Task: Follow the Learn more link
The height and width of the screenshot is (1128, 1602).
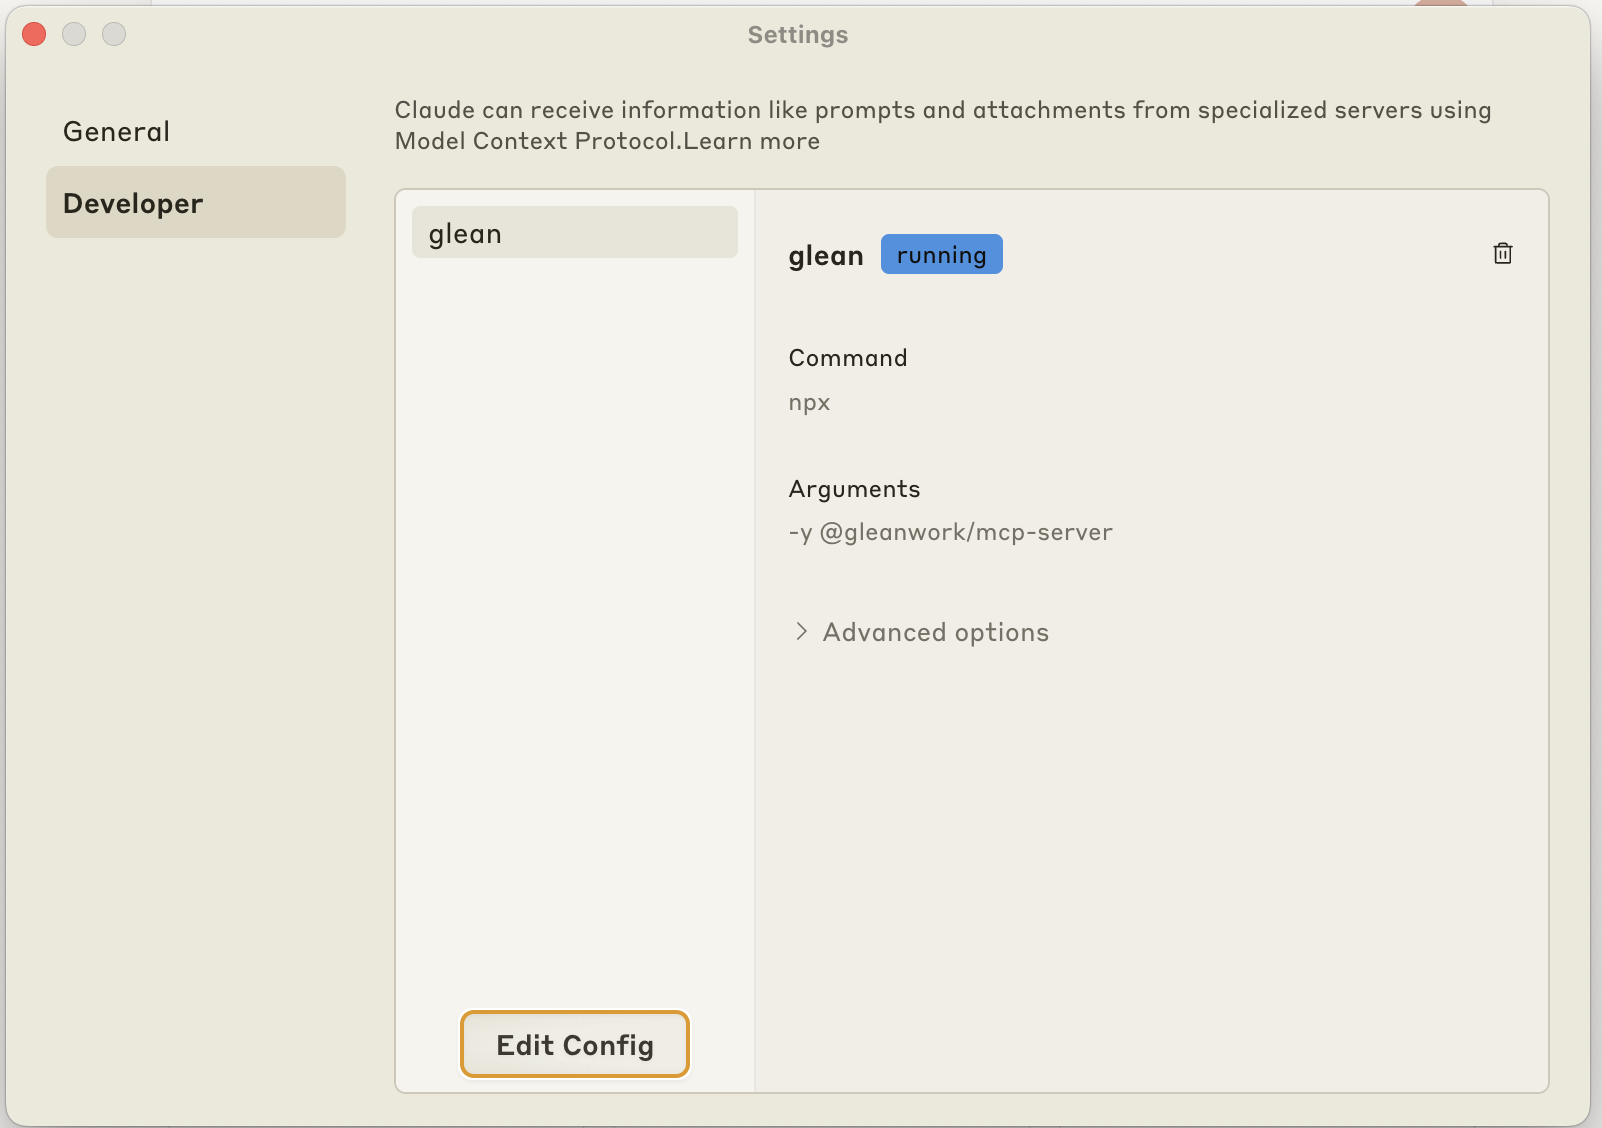Action: point(752,141)
